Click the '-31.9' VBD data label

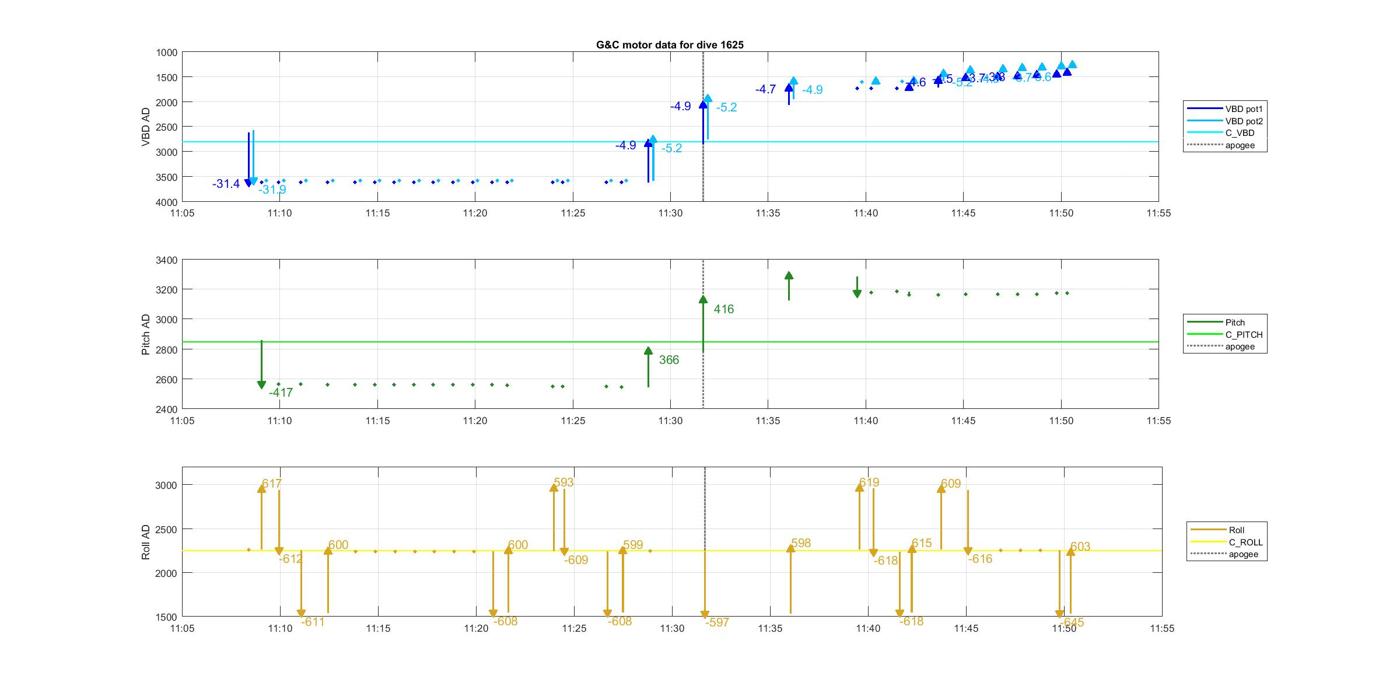272,190
